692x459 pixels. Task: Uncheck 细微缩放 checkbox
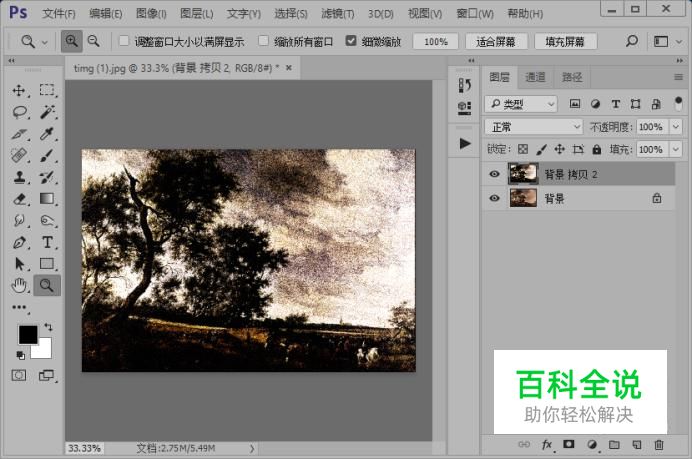(x=351, y=41)
